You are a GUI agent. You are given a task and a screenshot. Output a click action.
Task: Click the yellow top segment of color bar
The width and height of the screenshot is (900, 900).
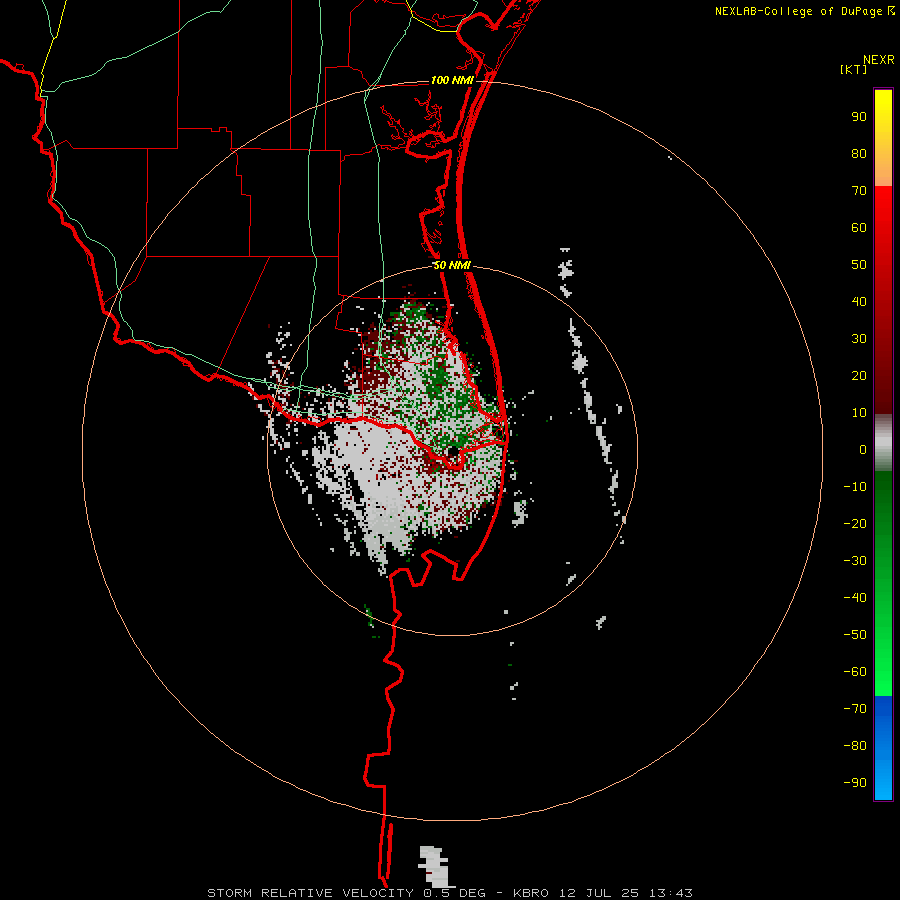tap(883, 138)
